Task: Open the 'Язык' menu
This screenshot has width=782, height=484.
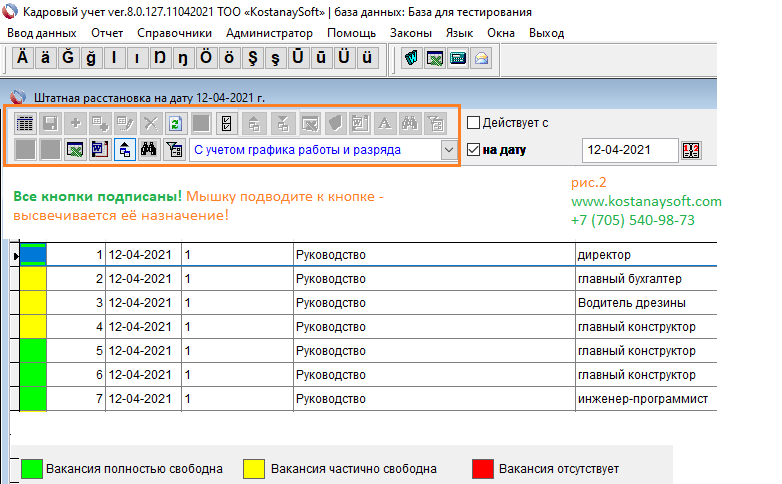Action: pos(459,33)
